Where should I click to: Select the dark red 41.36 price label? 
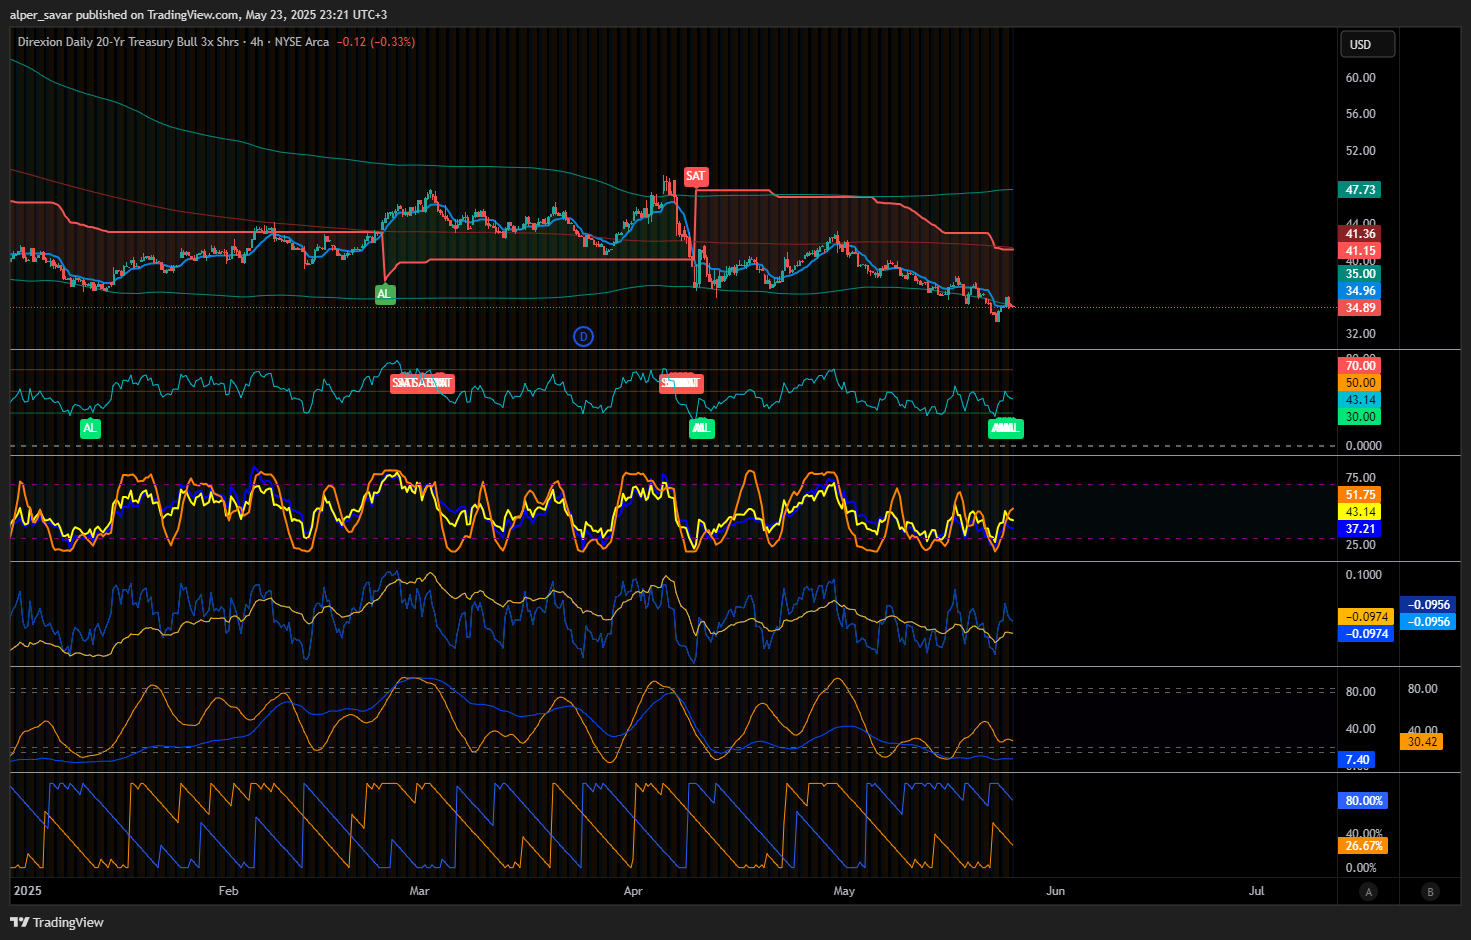point(1360,234)
